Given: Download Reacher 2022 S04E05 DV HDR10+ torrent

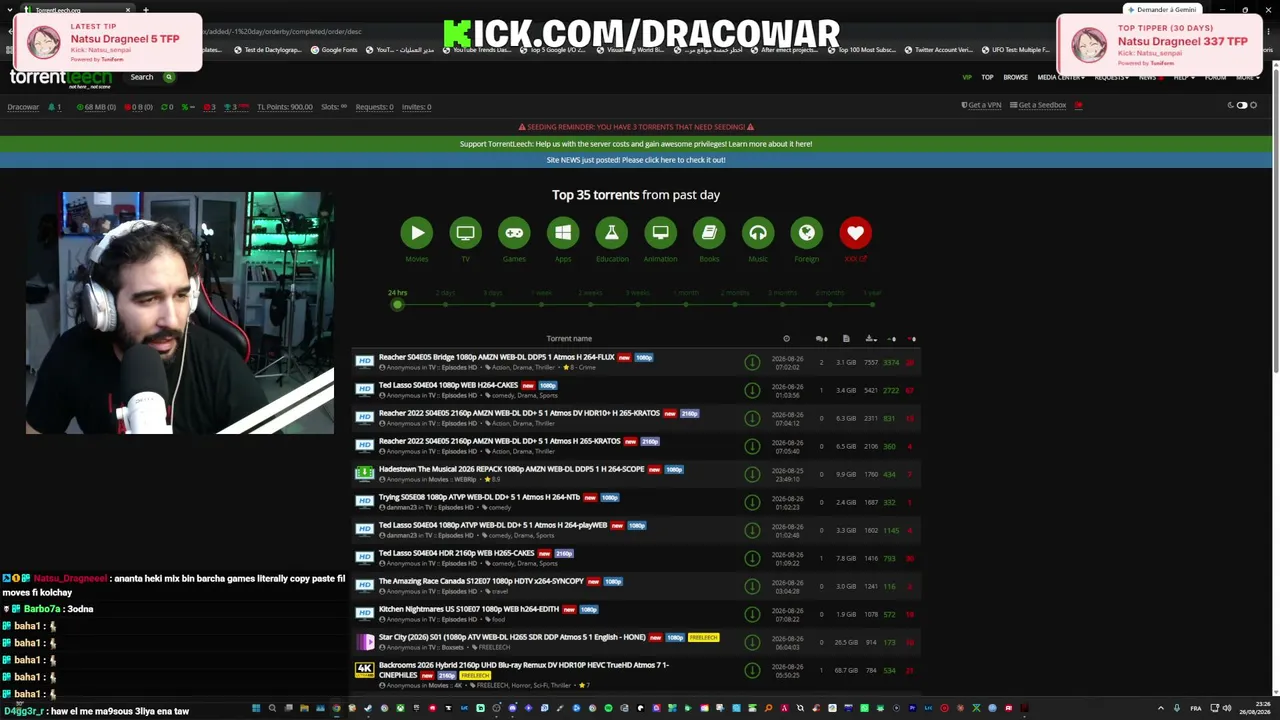Looking at the screenshot, I should [x=752, y=418].
